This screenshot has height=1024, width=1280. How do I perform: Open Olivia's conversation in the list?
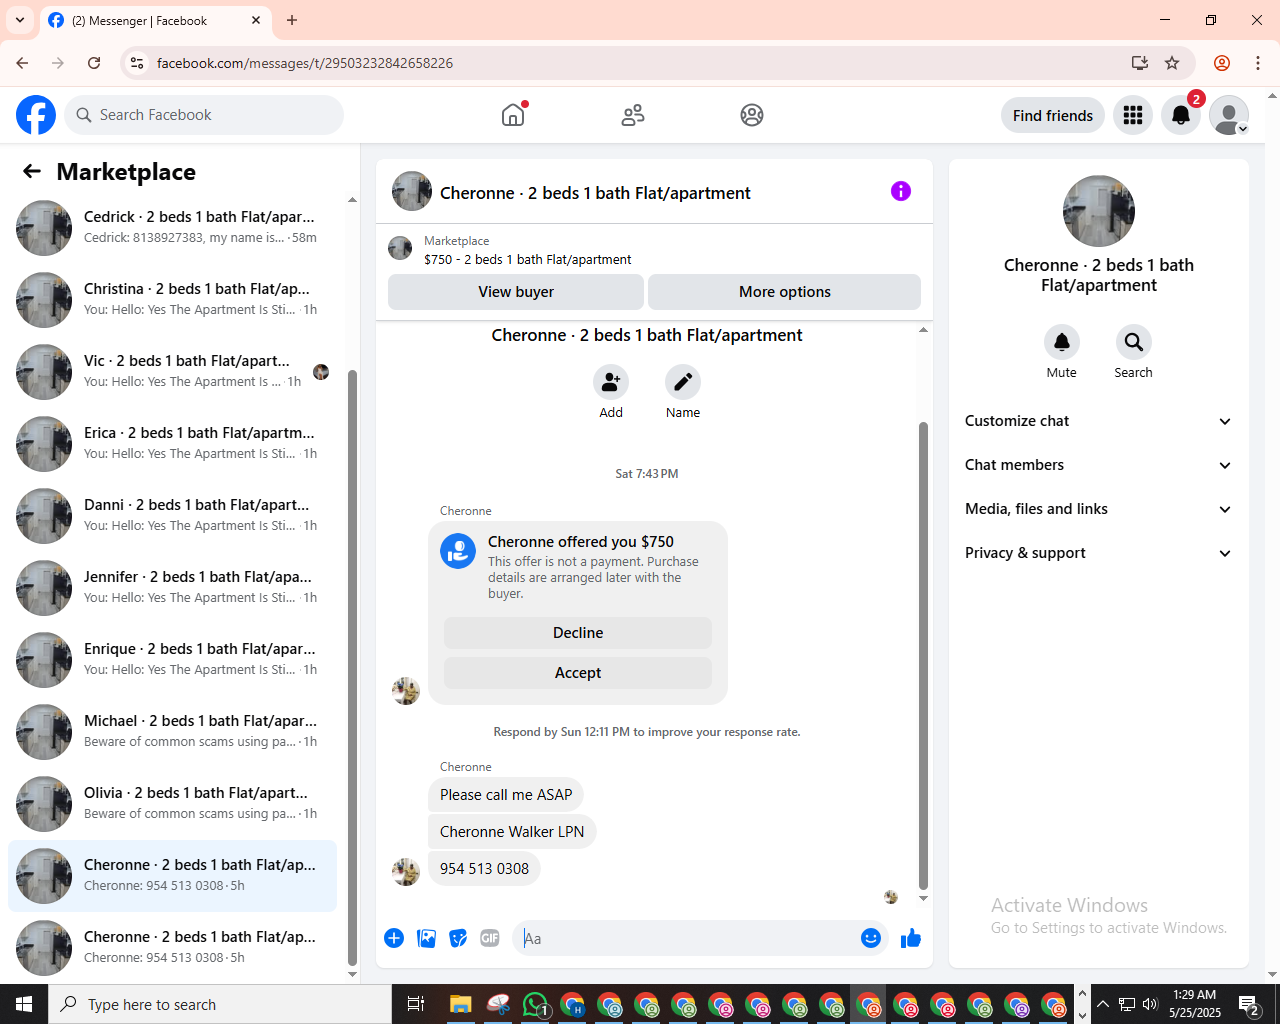(172, 804)
